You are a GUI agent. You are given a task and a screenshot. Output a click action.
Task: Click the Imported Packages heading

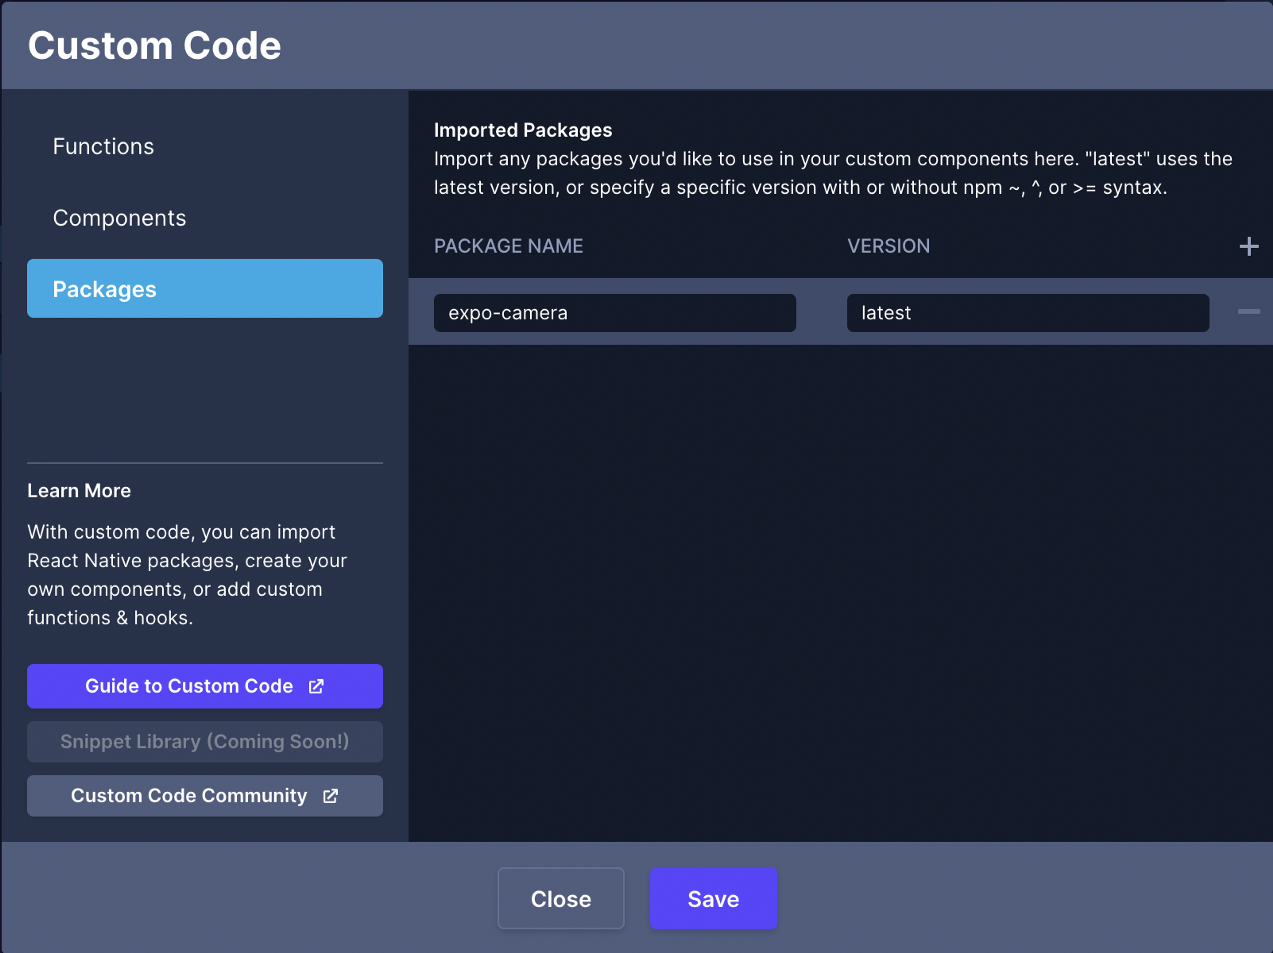tap(522, 130)
